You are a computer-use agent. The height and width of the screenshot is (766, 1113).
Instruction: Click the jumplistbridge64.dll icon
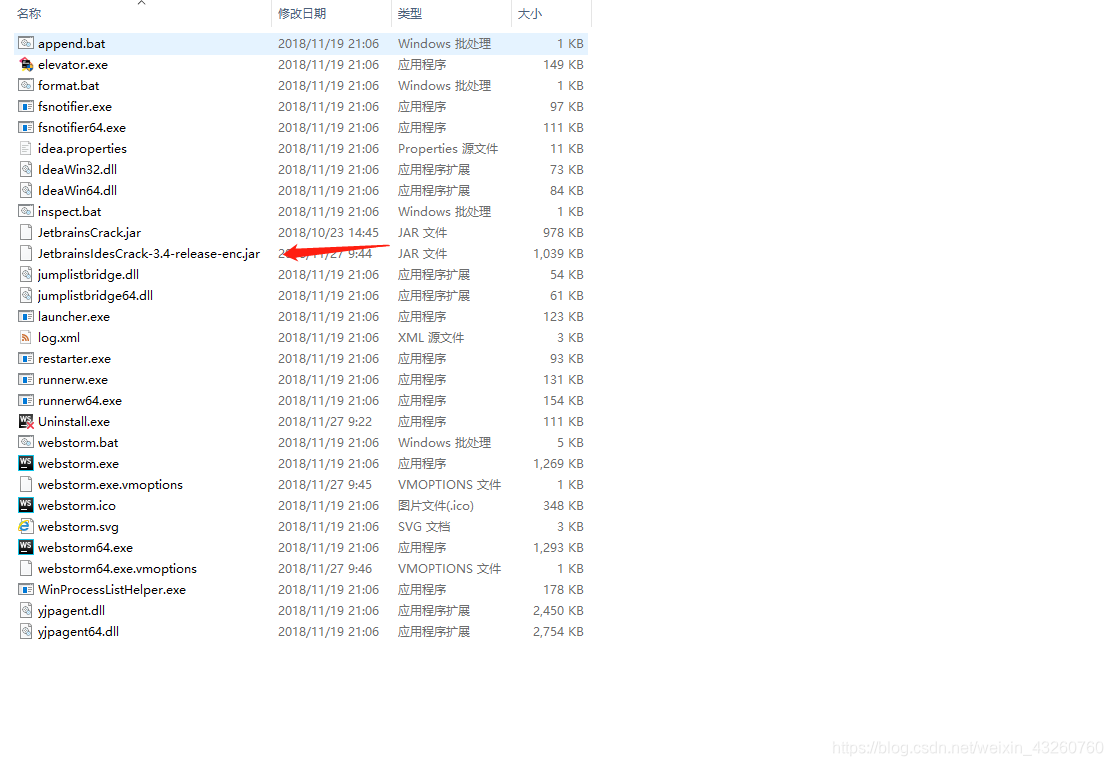click(x=26, y=295)
